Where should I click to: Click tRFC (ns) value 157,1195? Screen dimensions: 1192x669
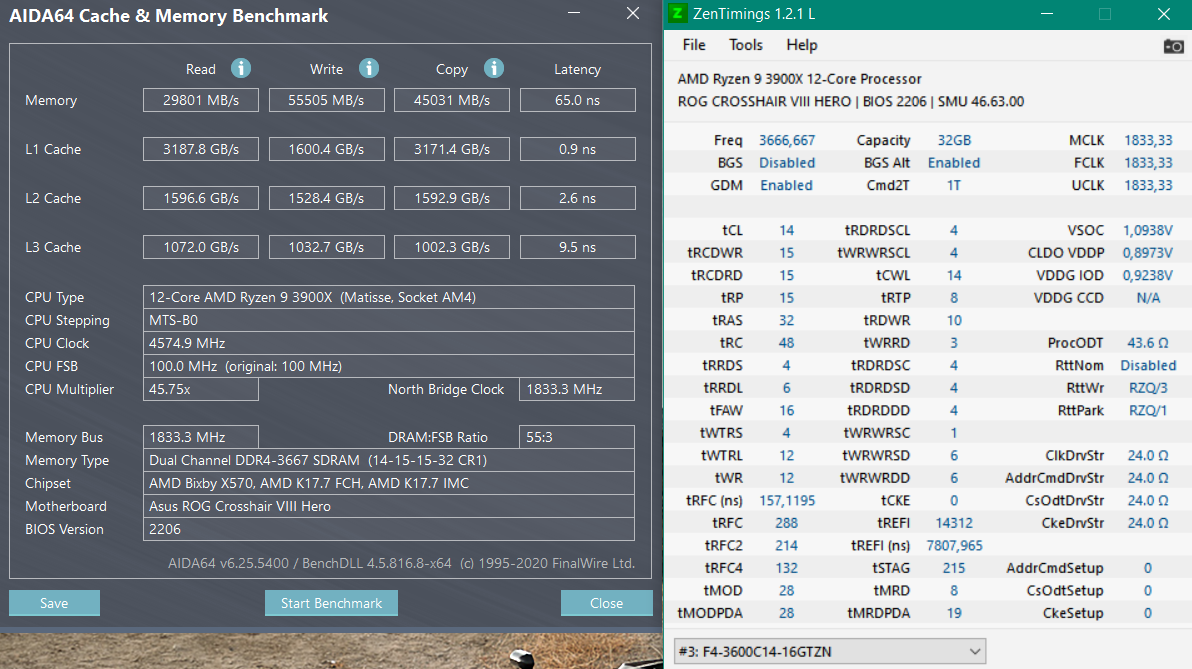[x=787, y=500]
